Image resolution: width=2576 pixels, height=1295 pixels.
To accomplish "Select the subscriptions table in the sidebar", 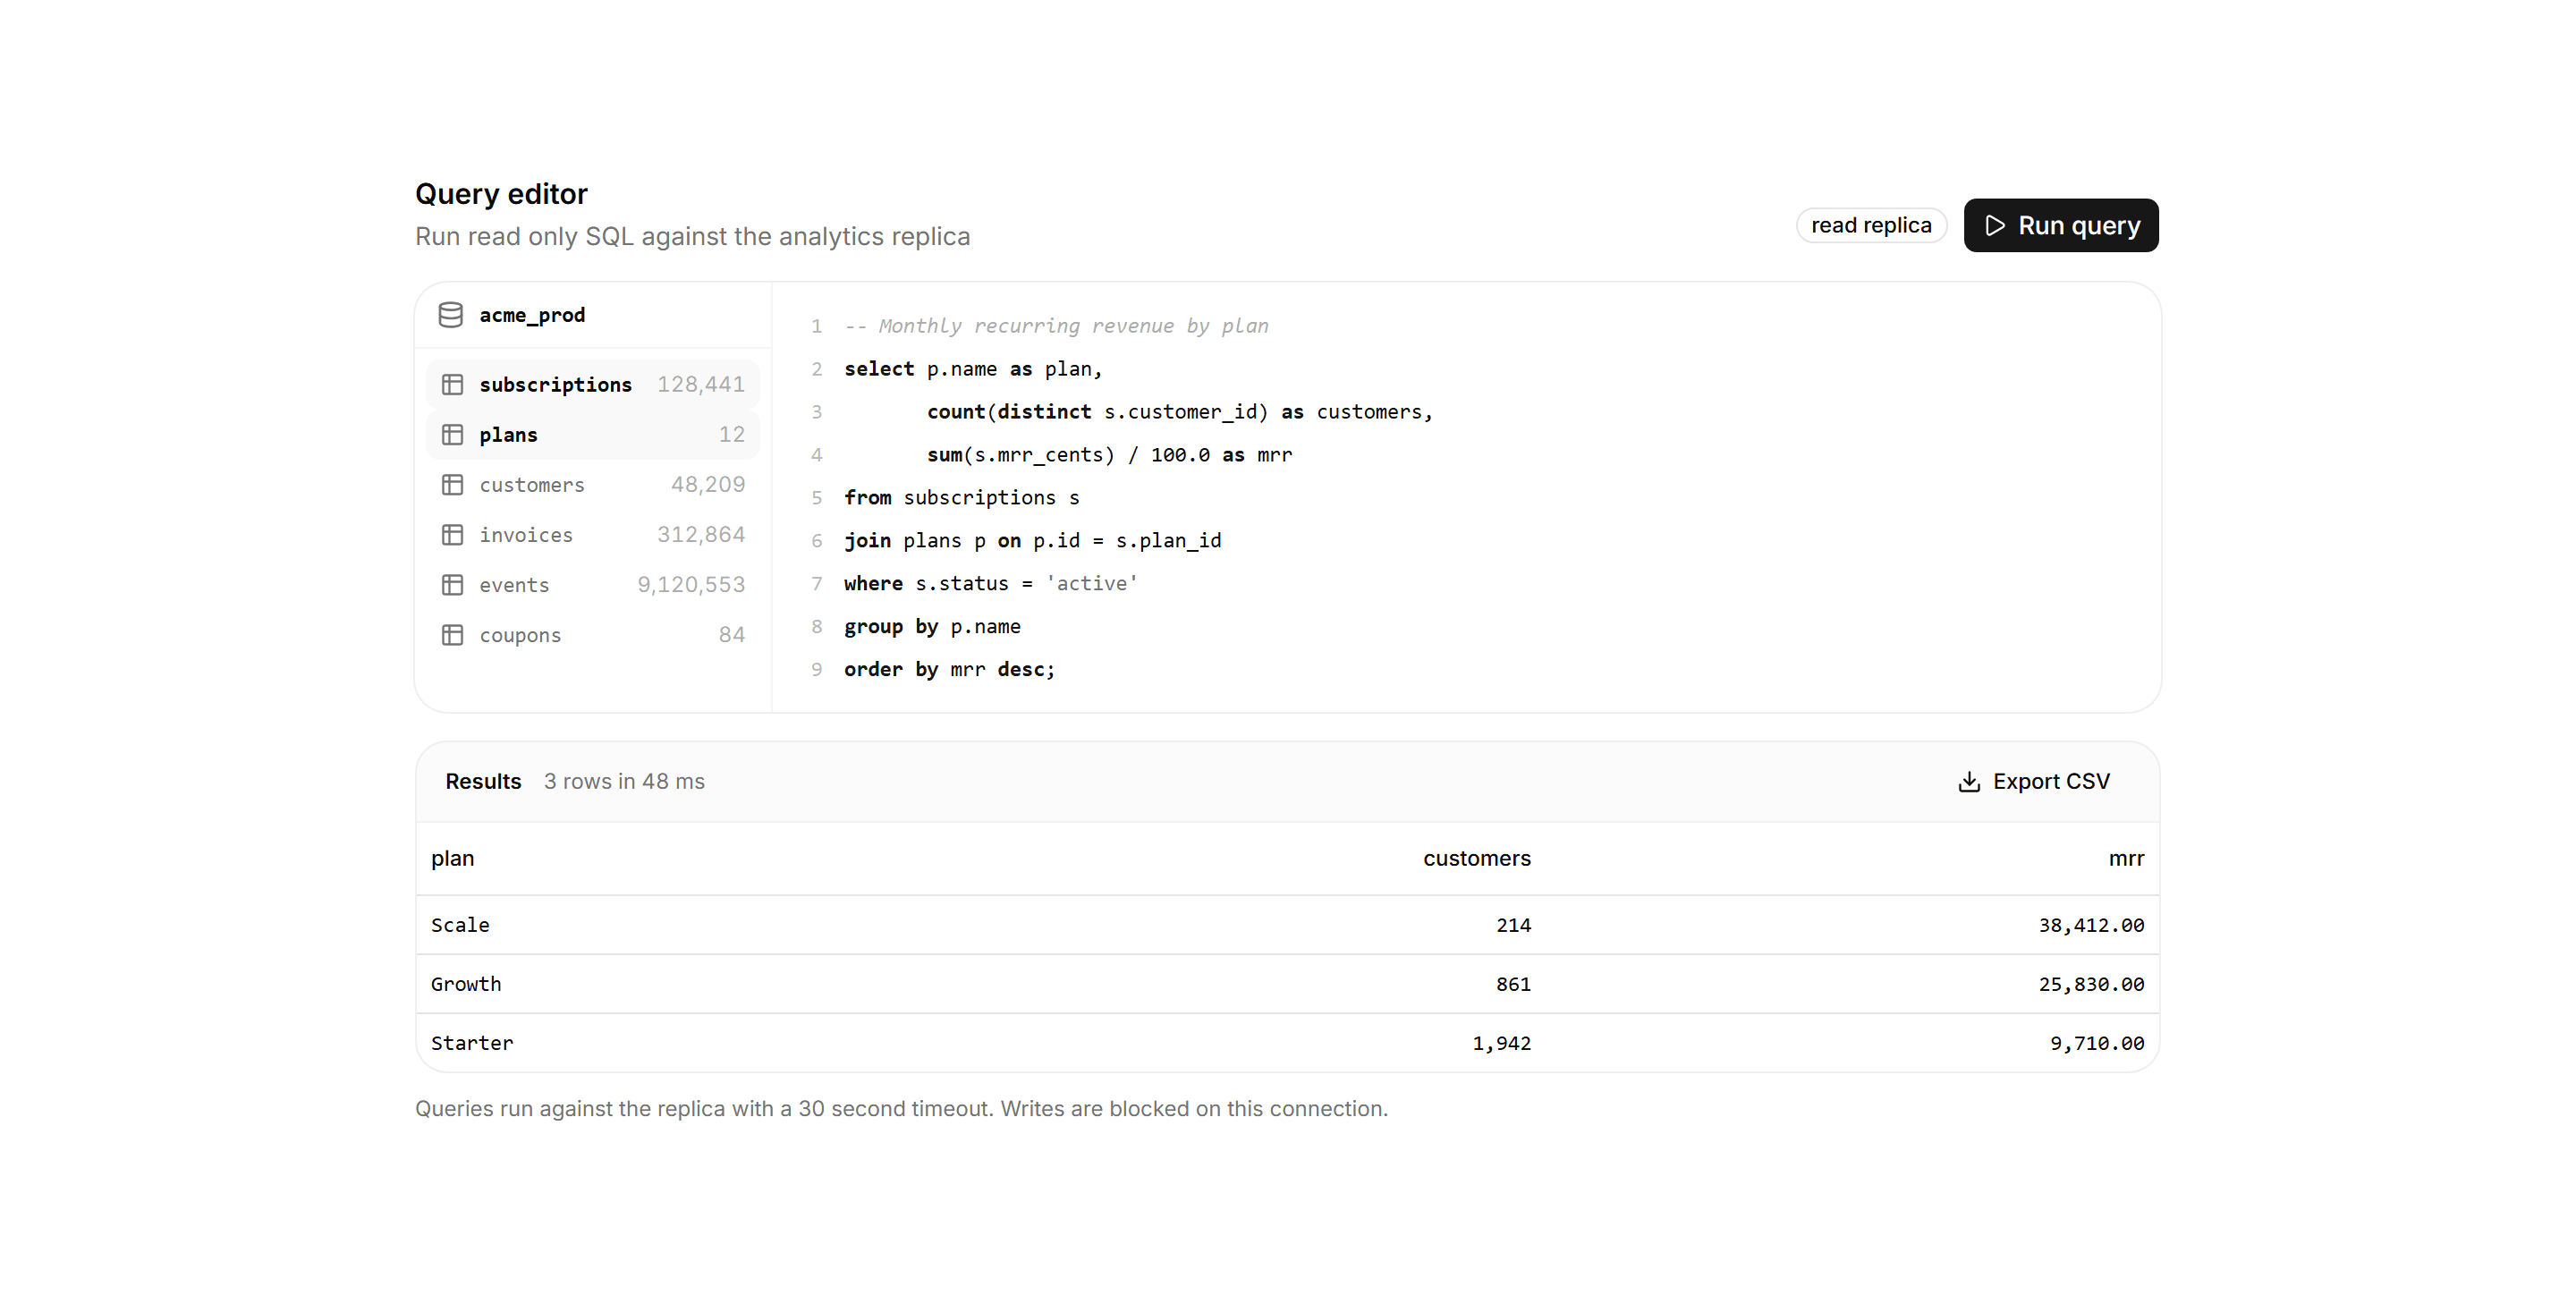I will coord(593,385).
